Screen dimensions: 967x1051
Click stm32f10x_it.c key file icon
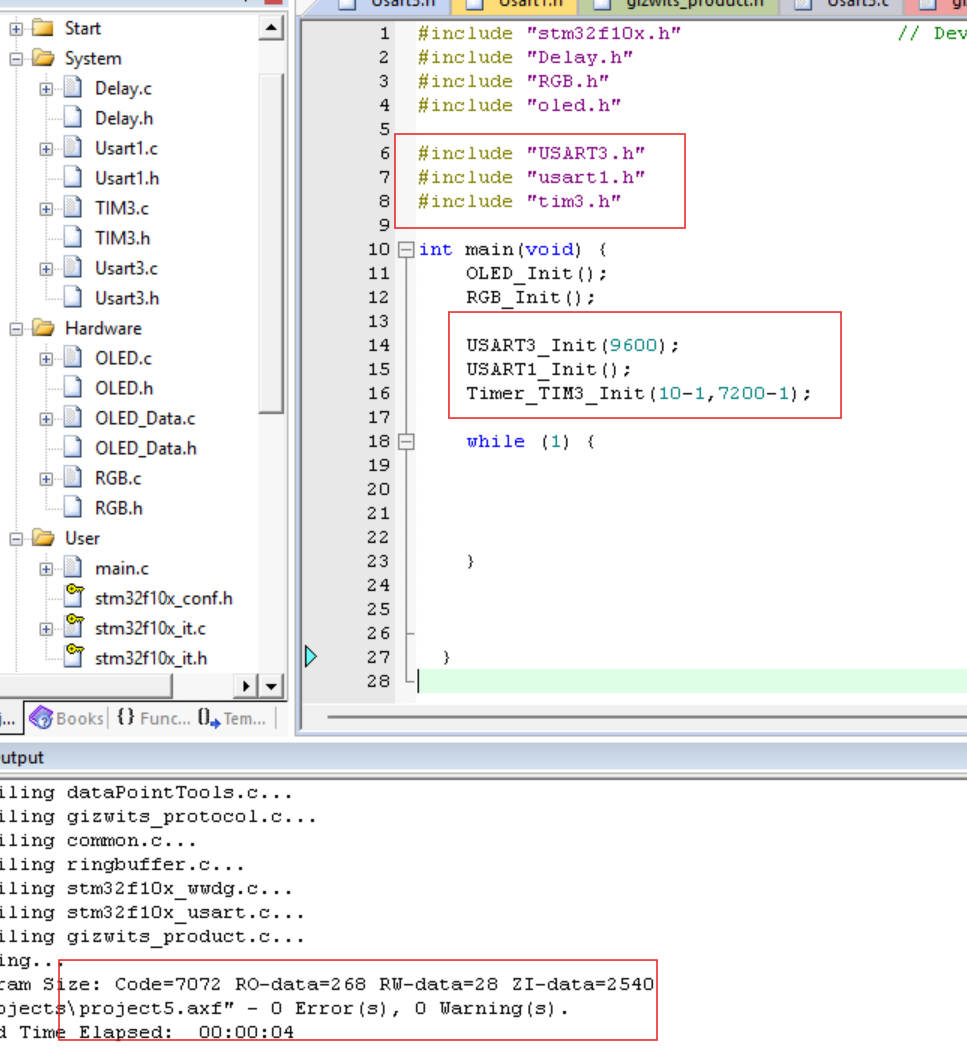(x=74, y=627)
